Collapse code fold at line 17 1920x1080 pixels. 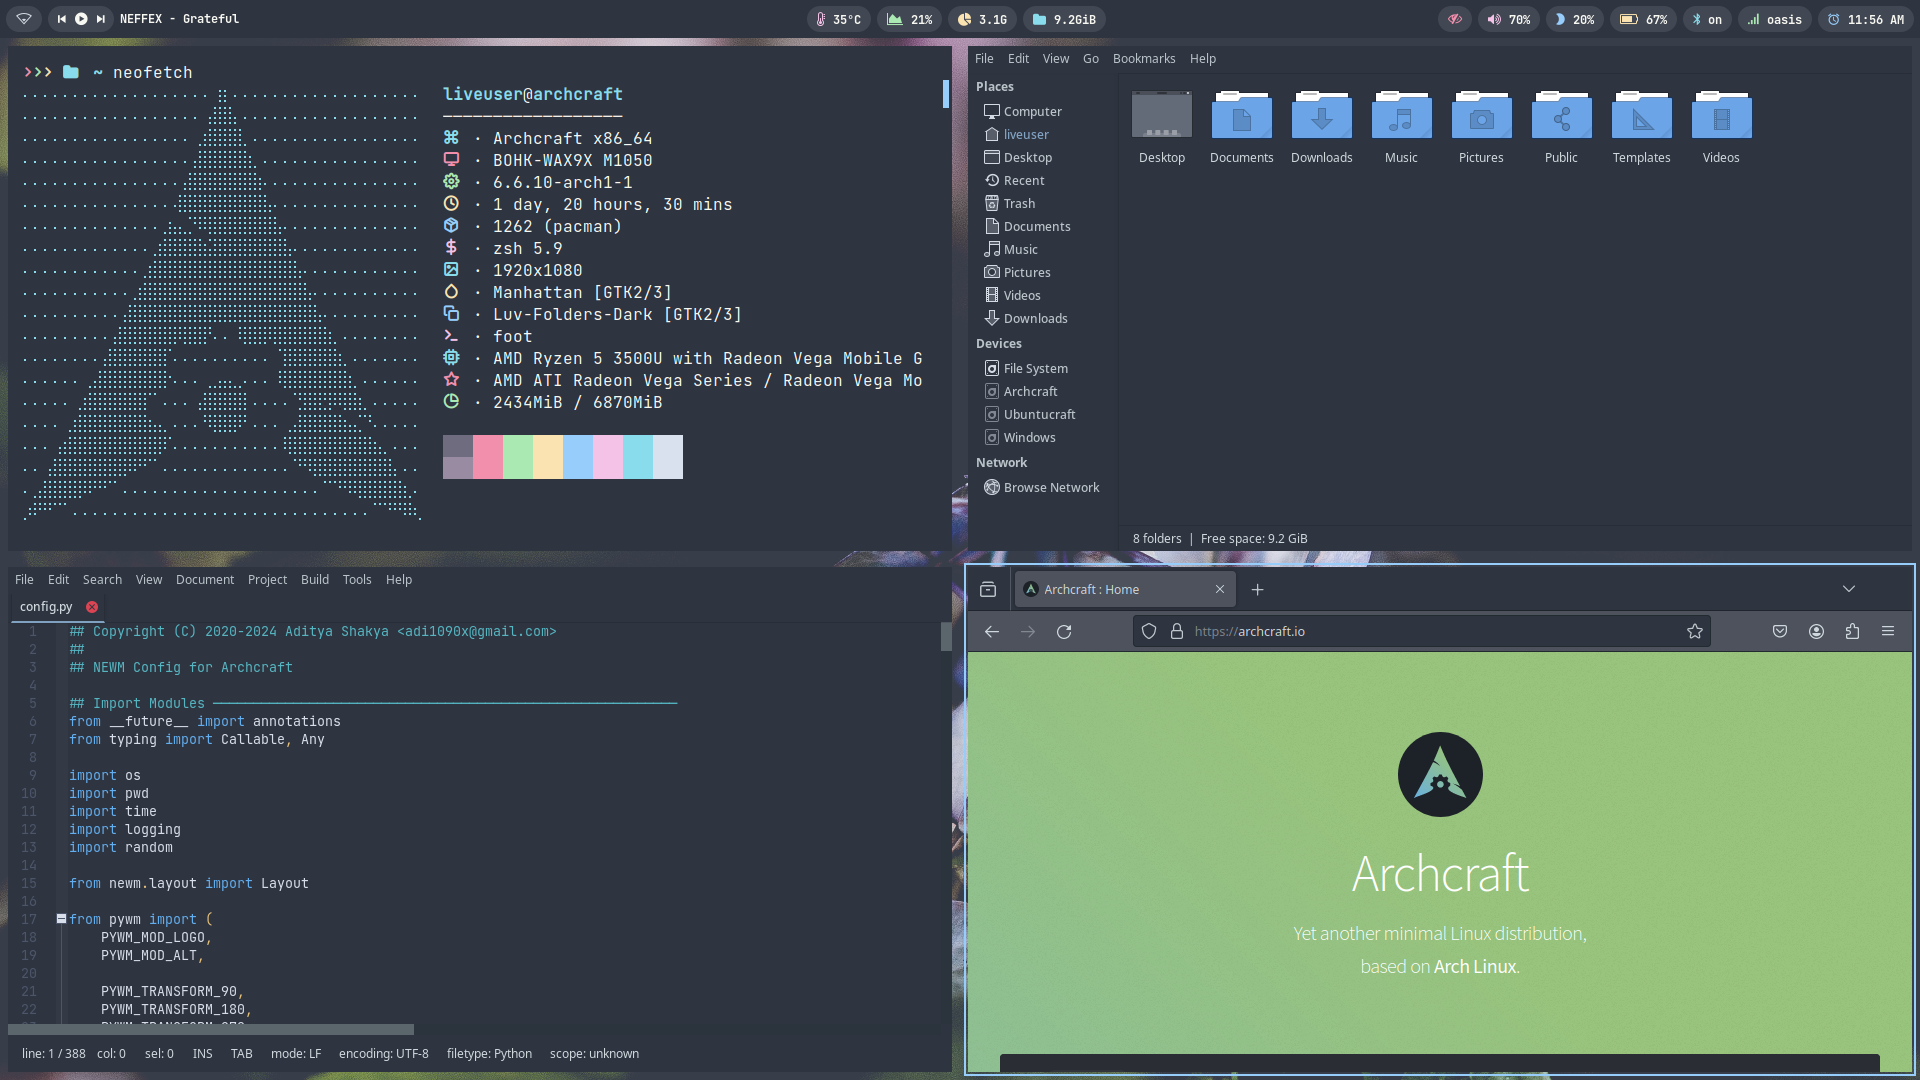(61, 919)
